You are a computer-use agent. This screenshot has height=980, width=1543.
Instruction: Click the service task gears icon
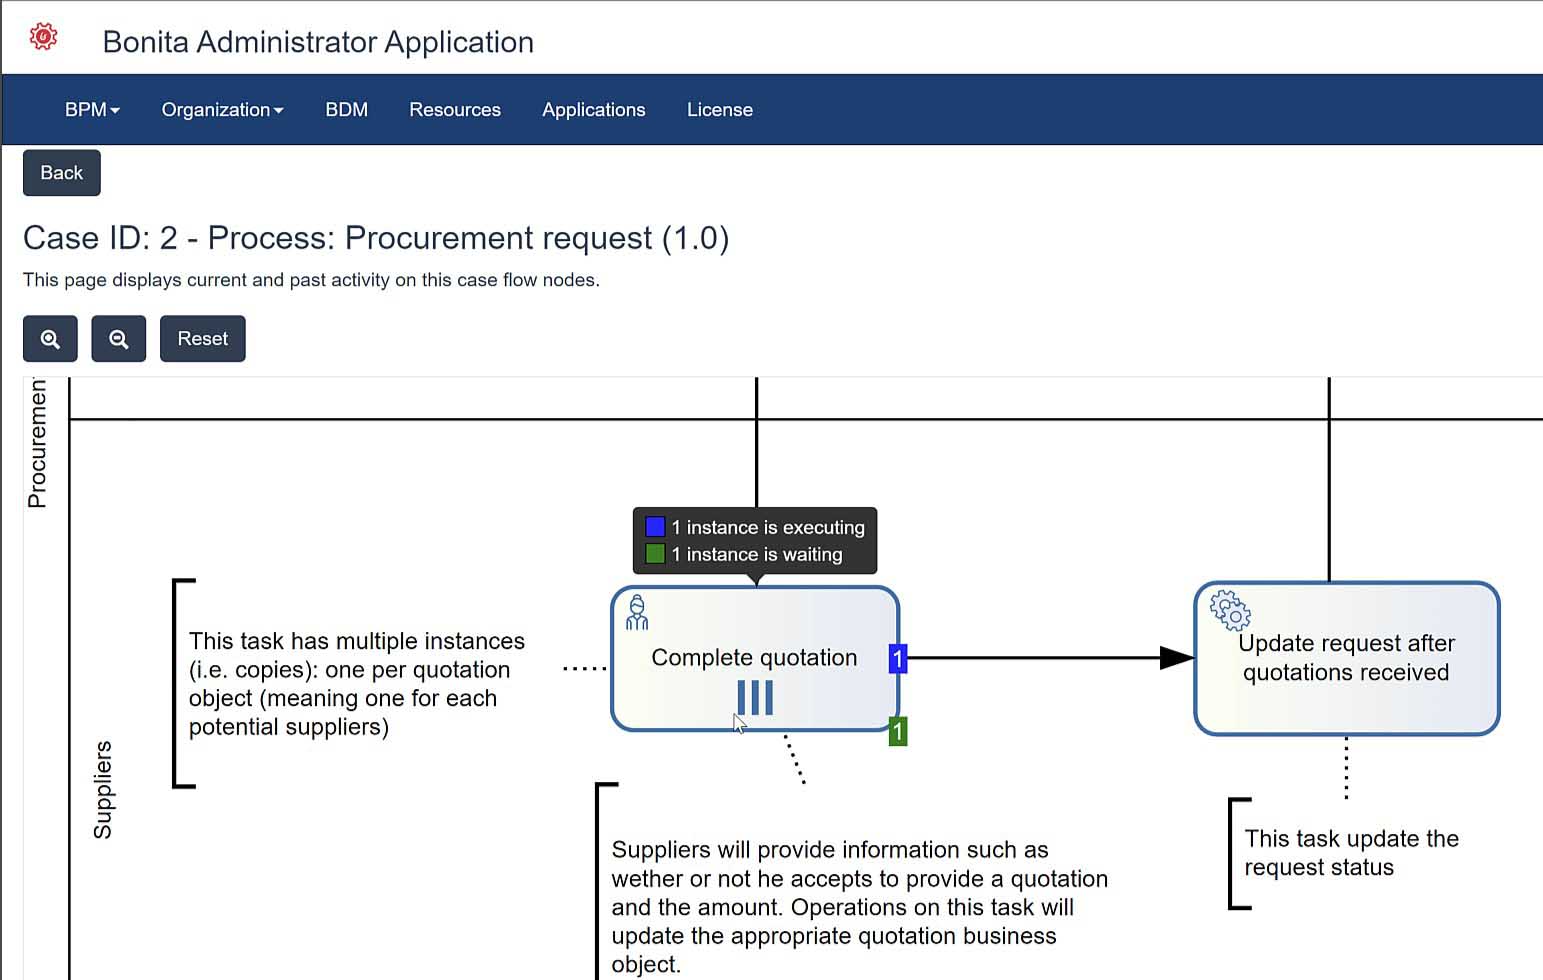tap(1230, 609)
